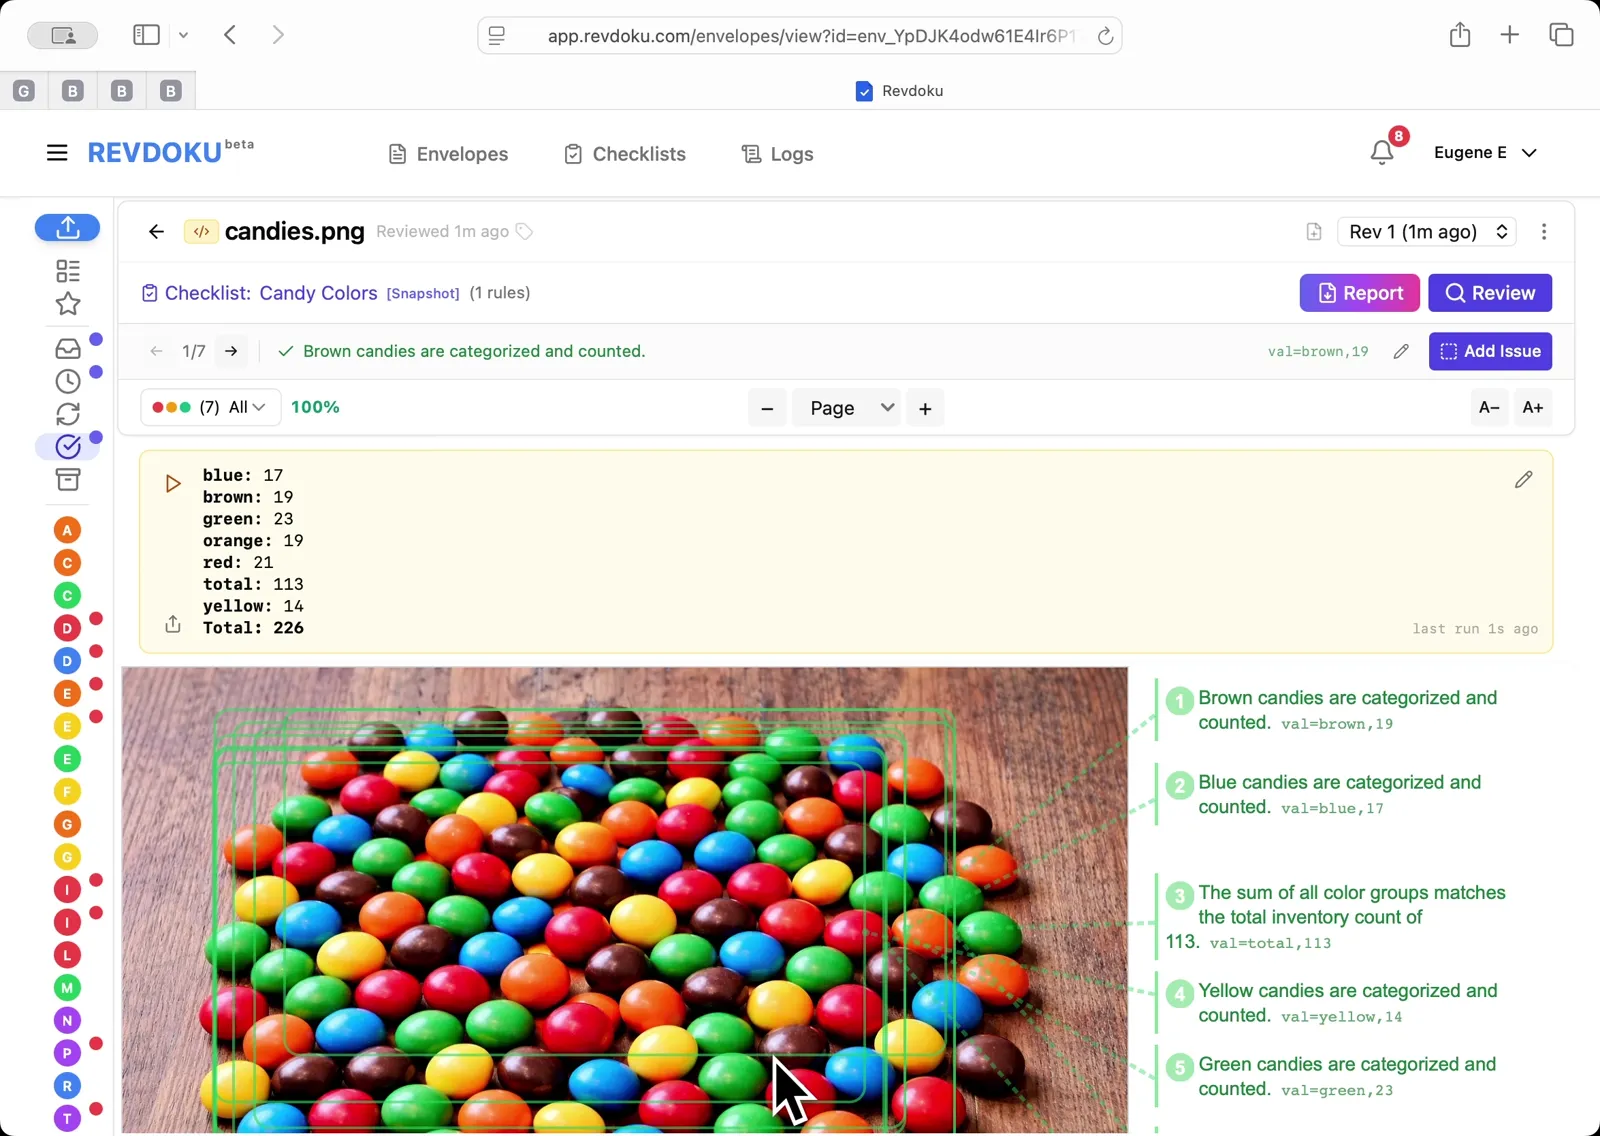
Task: Open the All severity filter dropdown
Action: click(240, 407)
